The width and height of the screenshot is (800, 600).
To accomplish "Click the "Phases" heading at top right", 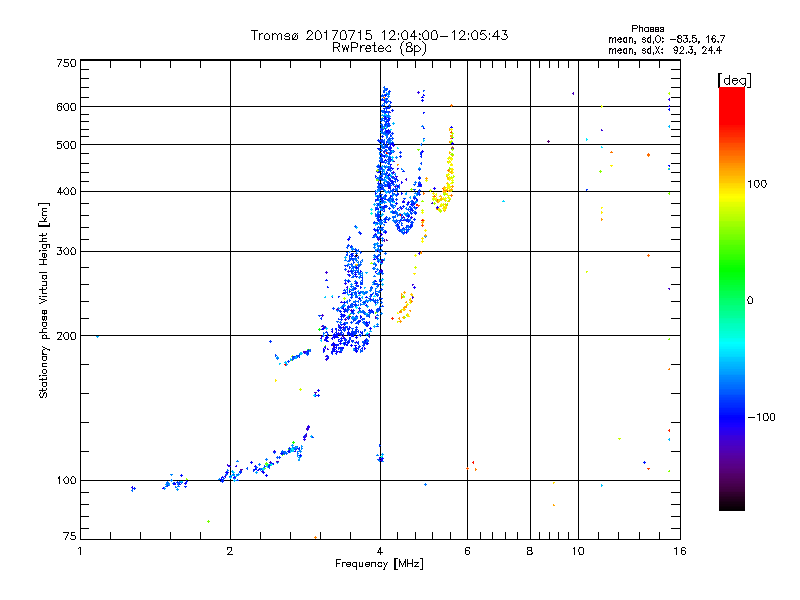I will 647,29.
